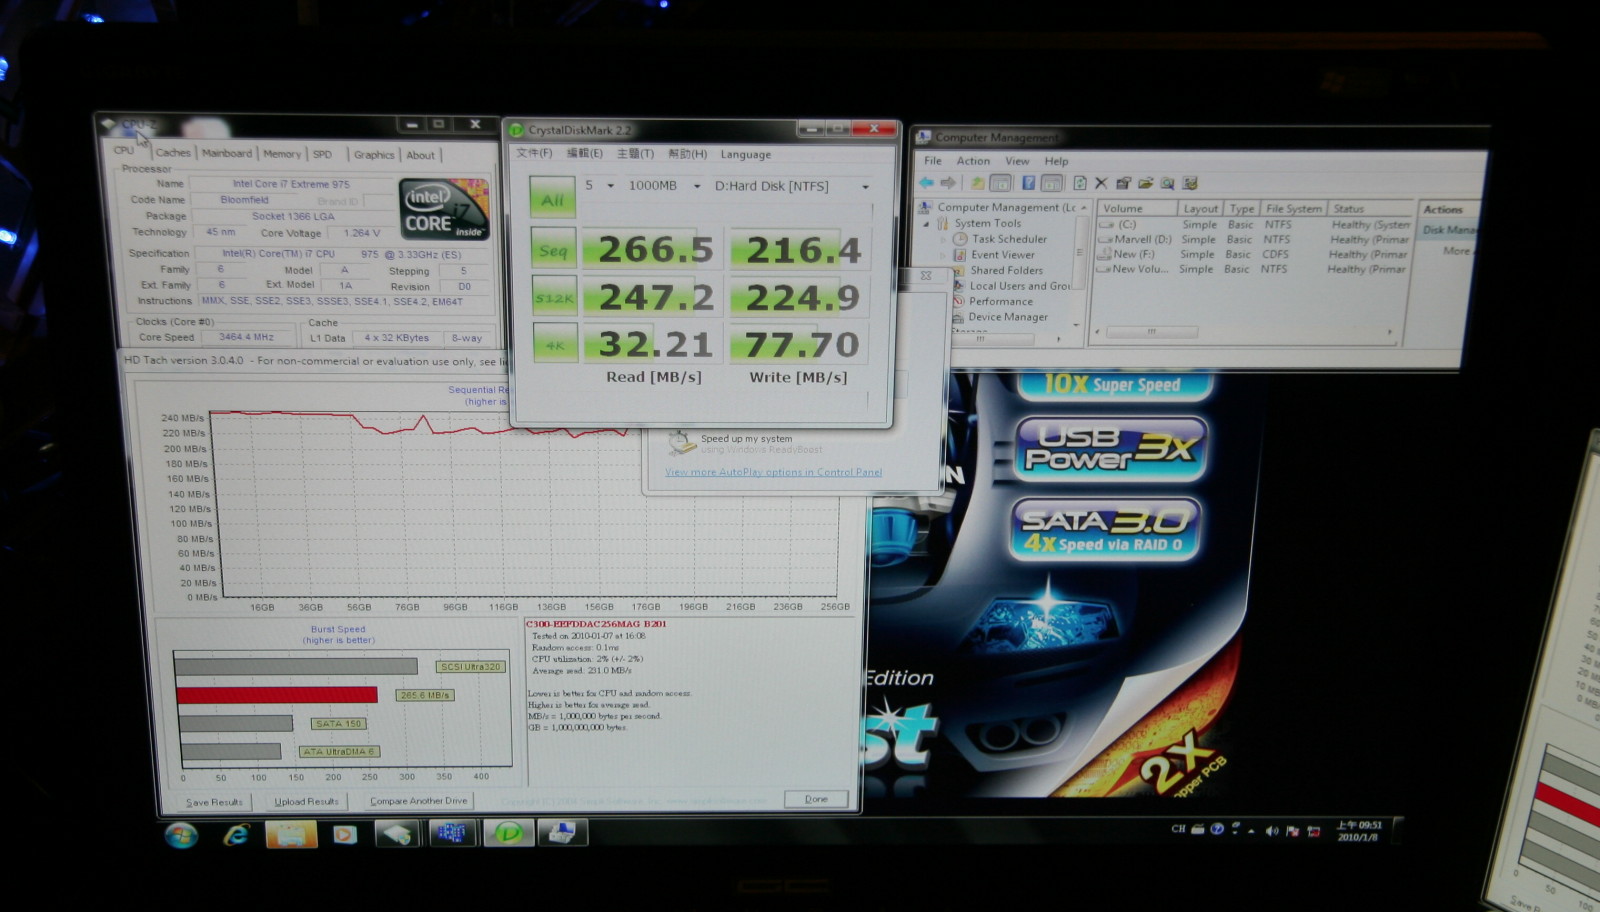Click Speed up my system AutoPlay option
This screenshot has height=912, width=1600.
[746, 442]
